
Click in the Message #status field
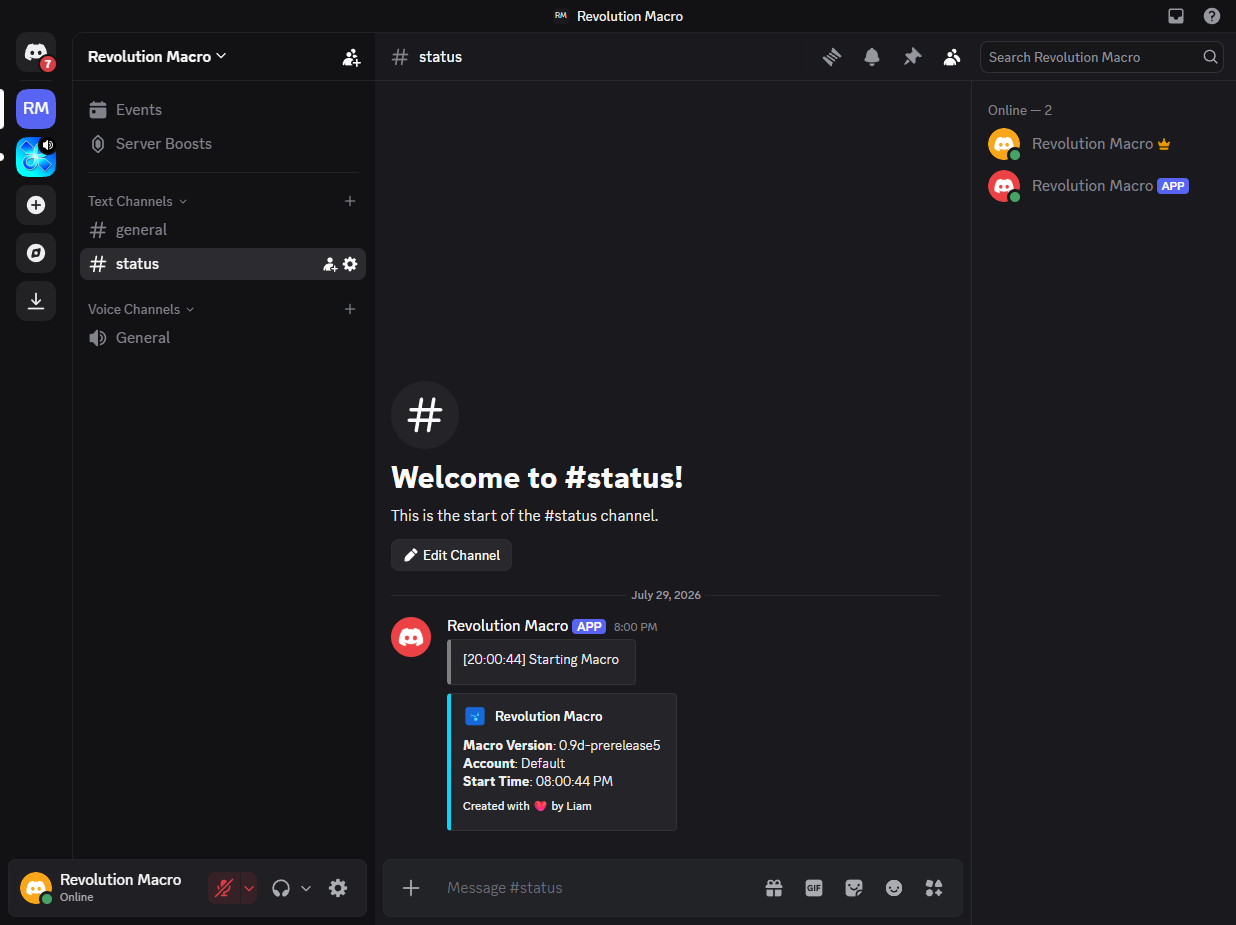[x=600, y=888]
